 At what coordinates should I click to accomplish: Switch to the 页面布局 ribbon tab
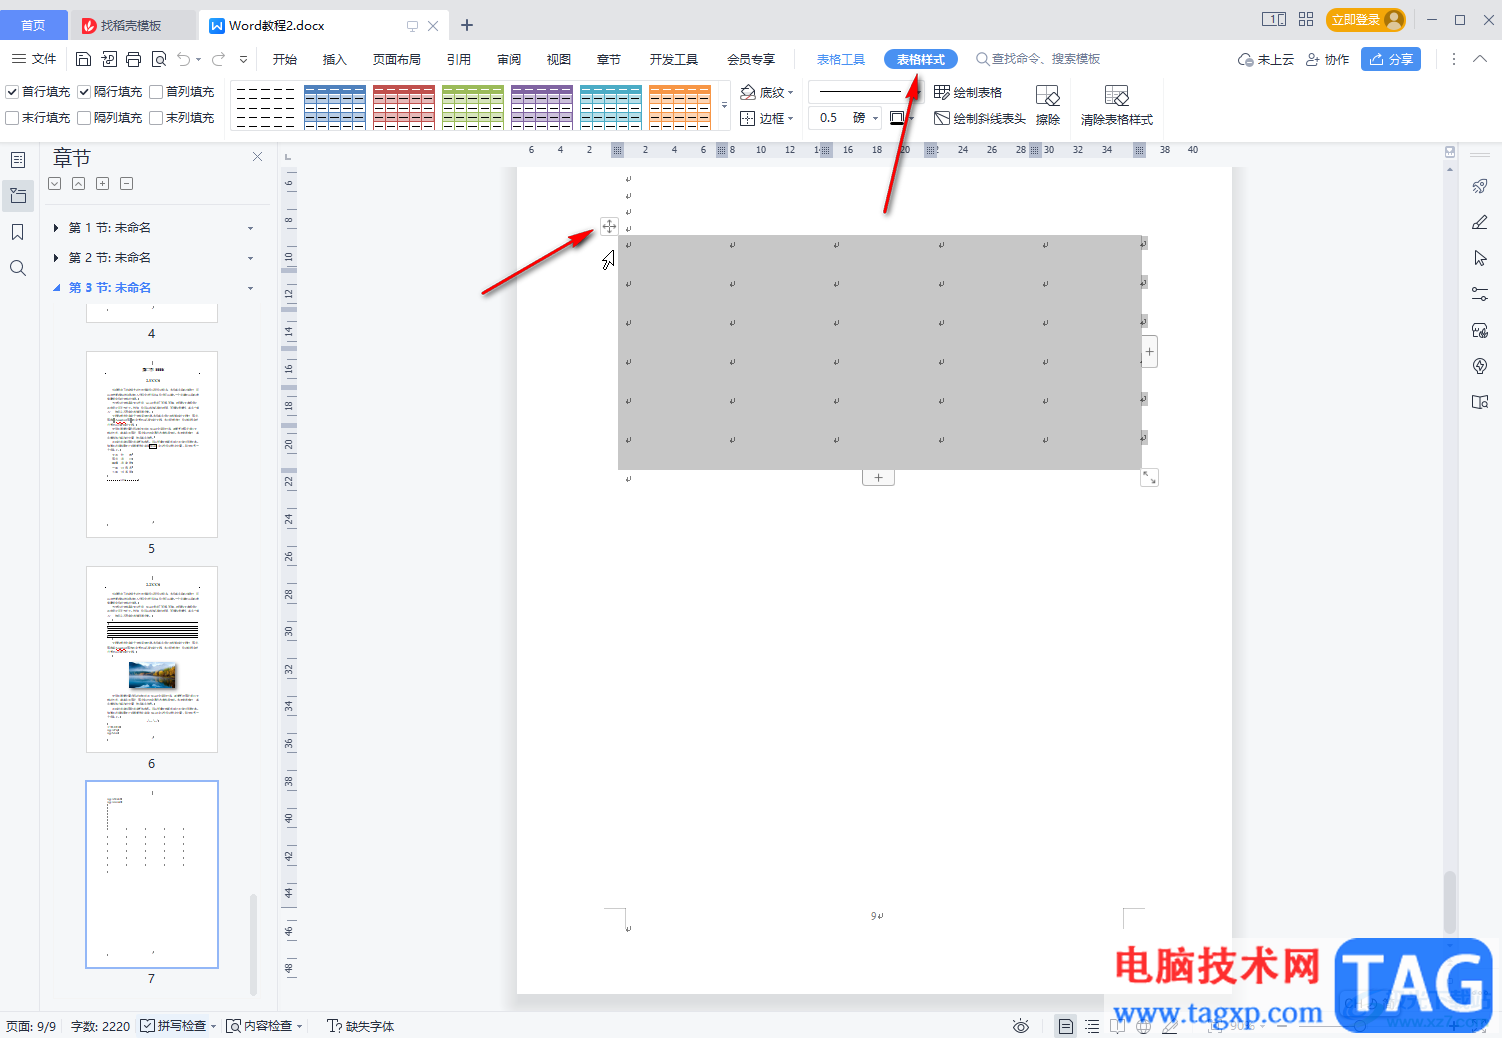tap(396, 59)
